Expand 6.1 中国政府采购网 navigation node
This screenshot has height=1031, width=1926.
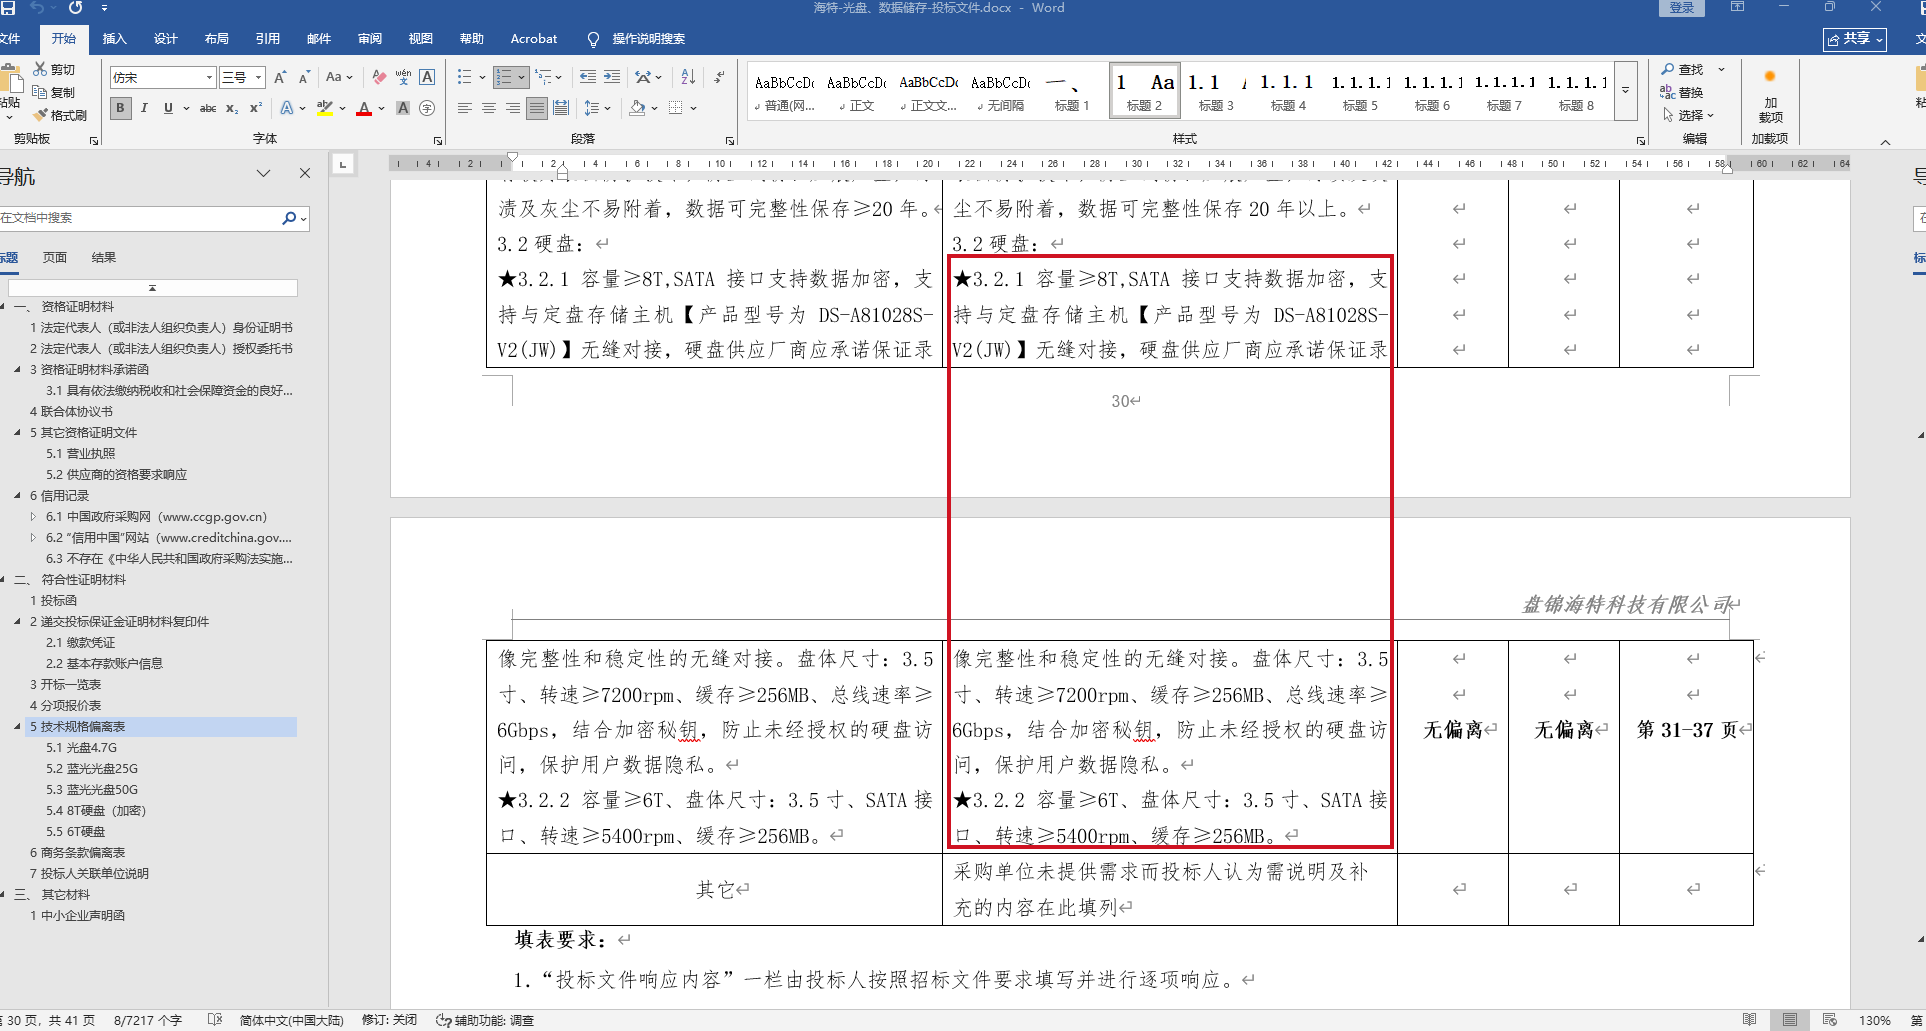[33, 517]
